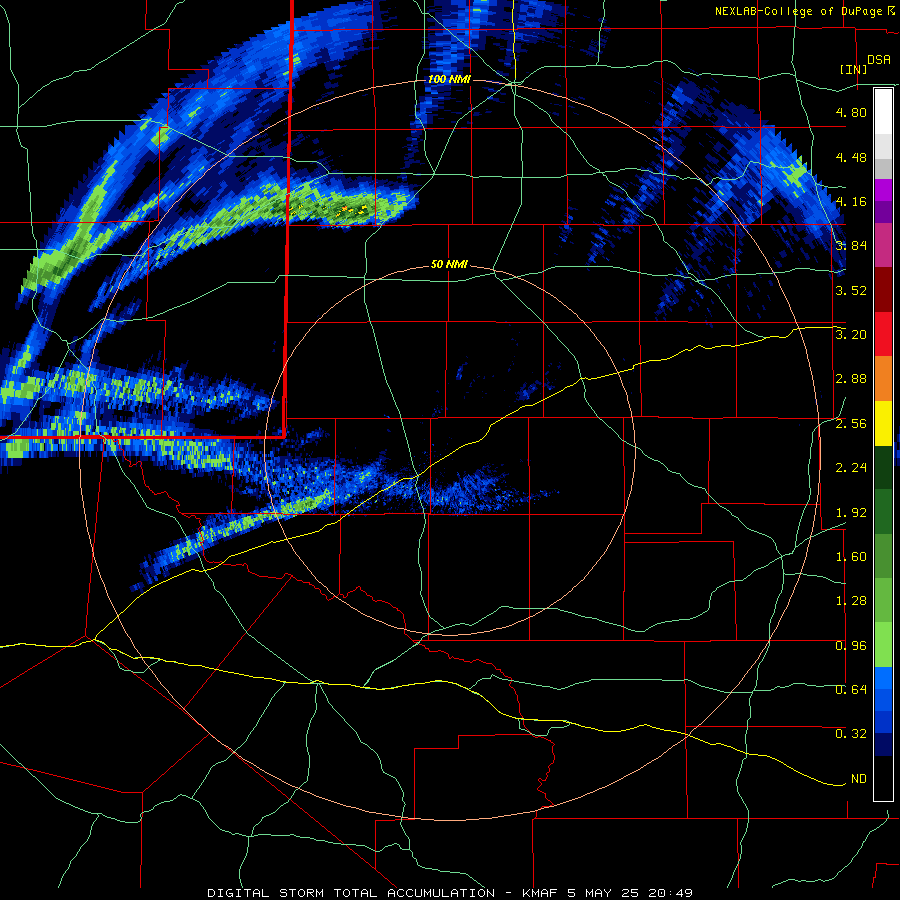Click the [IN] units label
The width and height of the screenshot is (900, 900).
(x=853, y=69)
